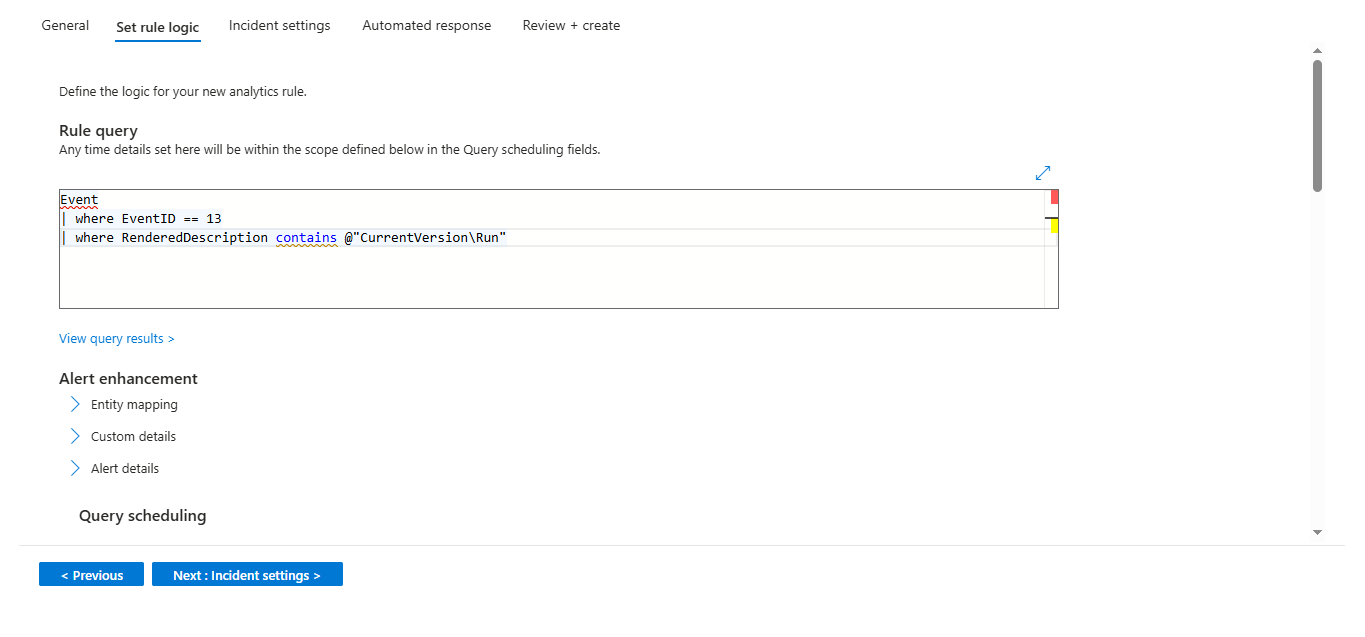This screenshot has width=1365, height=637.
Task: Click the scrollbar down arrow
Action: [x=1318, y=532]
